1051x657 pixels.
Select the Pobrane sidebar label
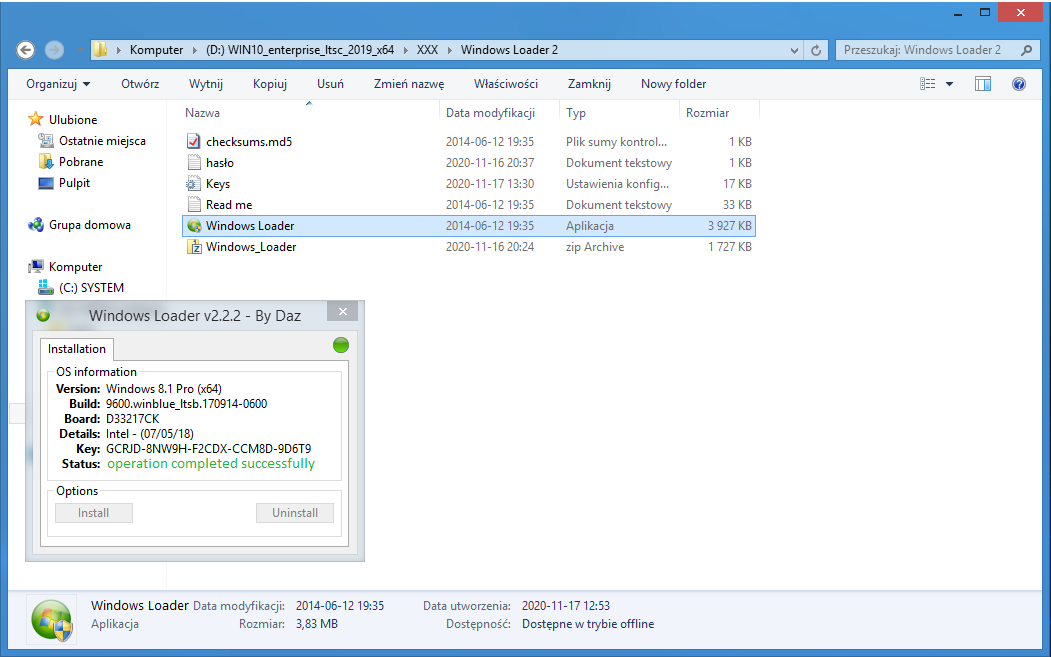[81, 162]
